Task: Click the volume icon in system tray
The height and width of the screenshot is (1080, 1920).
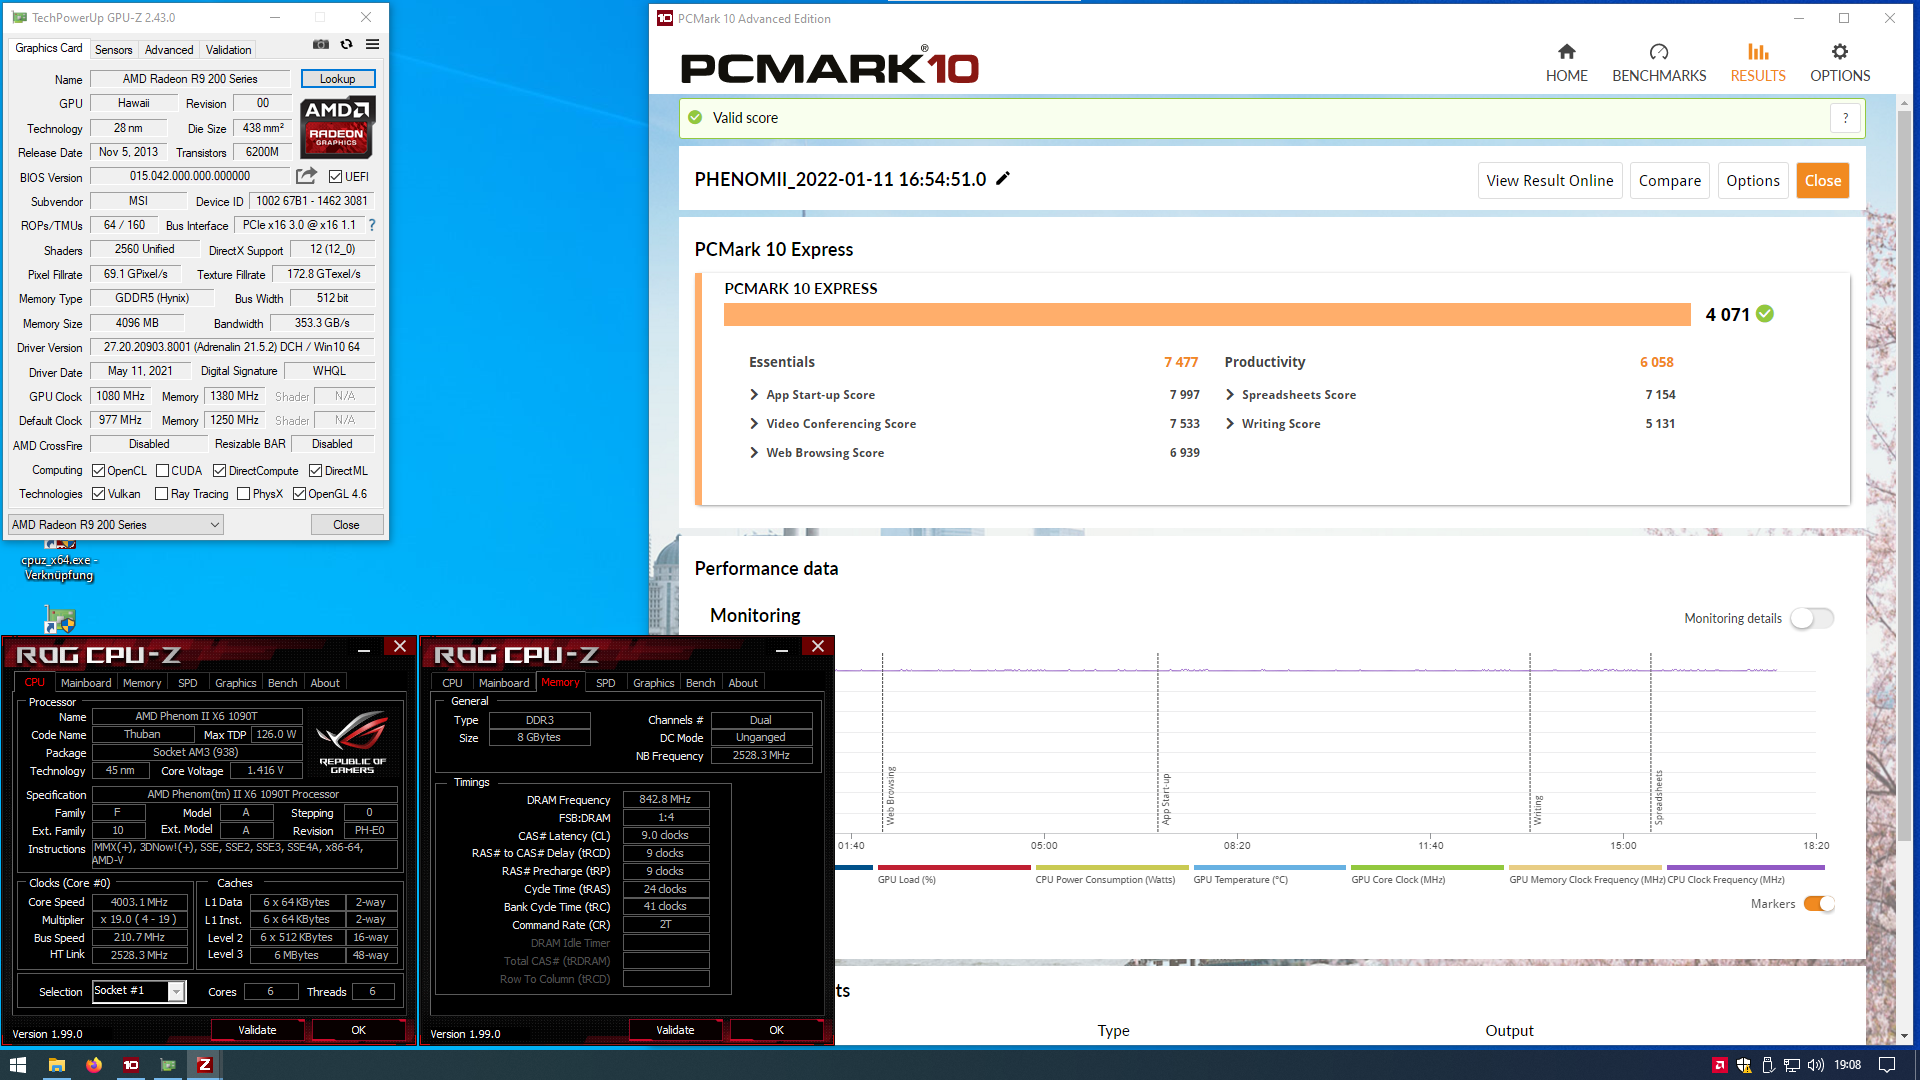Action: click(1815, 1065)
